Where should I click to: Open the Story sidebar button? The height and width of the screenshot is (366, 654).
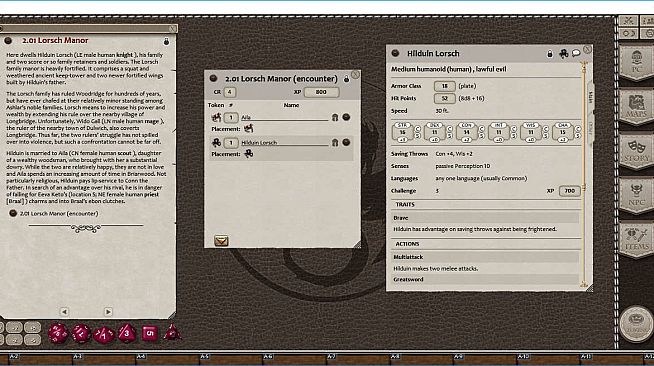(x=636, y=151)
